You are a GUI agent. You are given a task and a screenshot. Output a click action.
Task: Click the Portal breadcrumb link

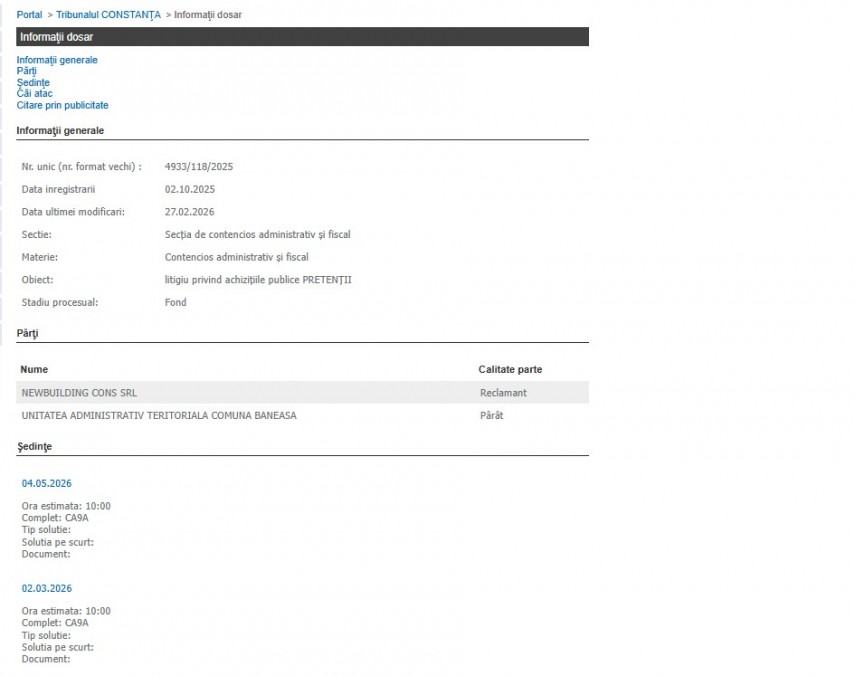29,15
